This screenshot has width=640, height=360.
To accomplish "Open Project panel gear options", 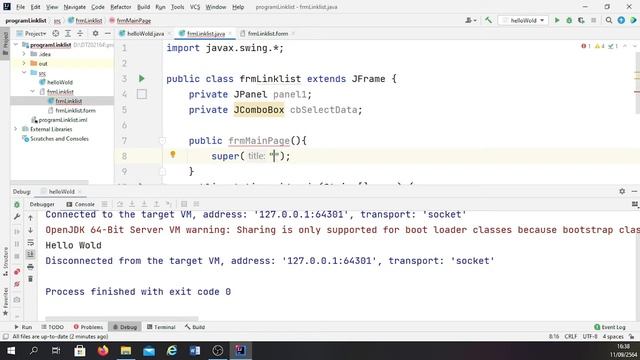I will click(95, 33).
